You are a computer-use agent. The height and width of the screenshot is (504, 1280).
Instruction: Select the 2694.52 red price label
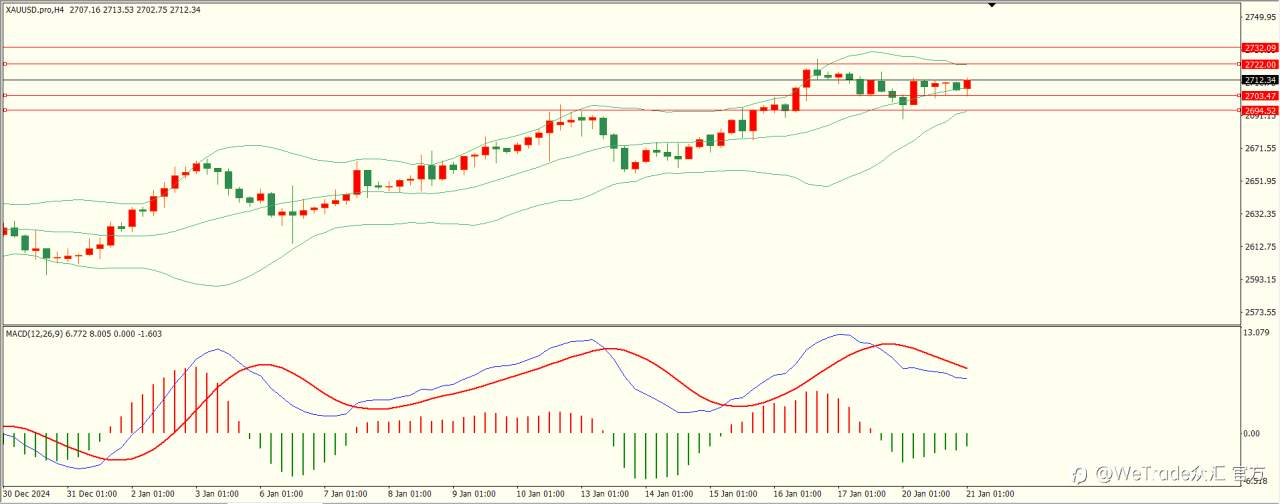click(1259, 111)
